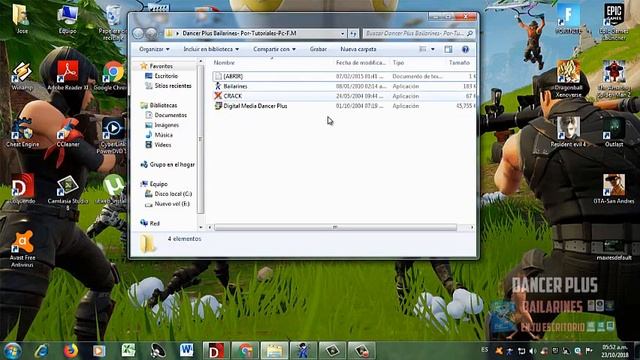Expand the address bar history dropdown
640x360 pixels.
pos(342,33)
